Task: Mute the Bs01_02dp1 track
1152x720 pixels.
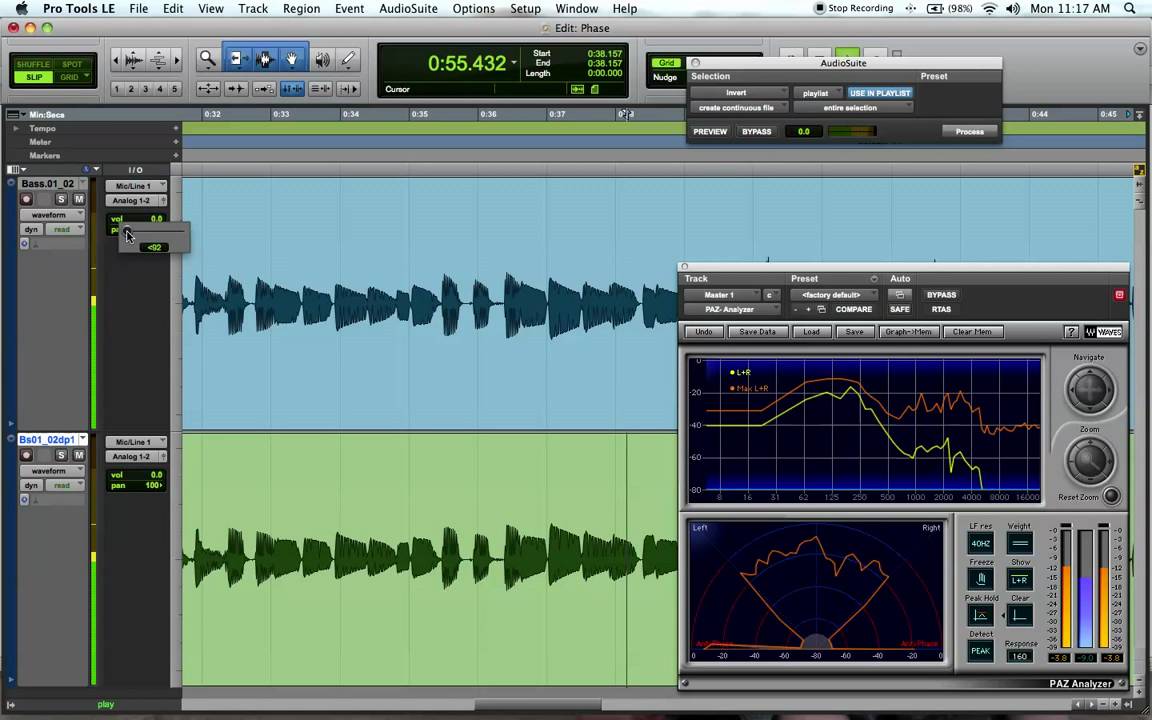Action: click(x=79, y=455)
